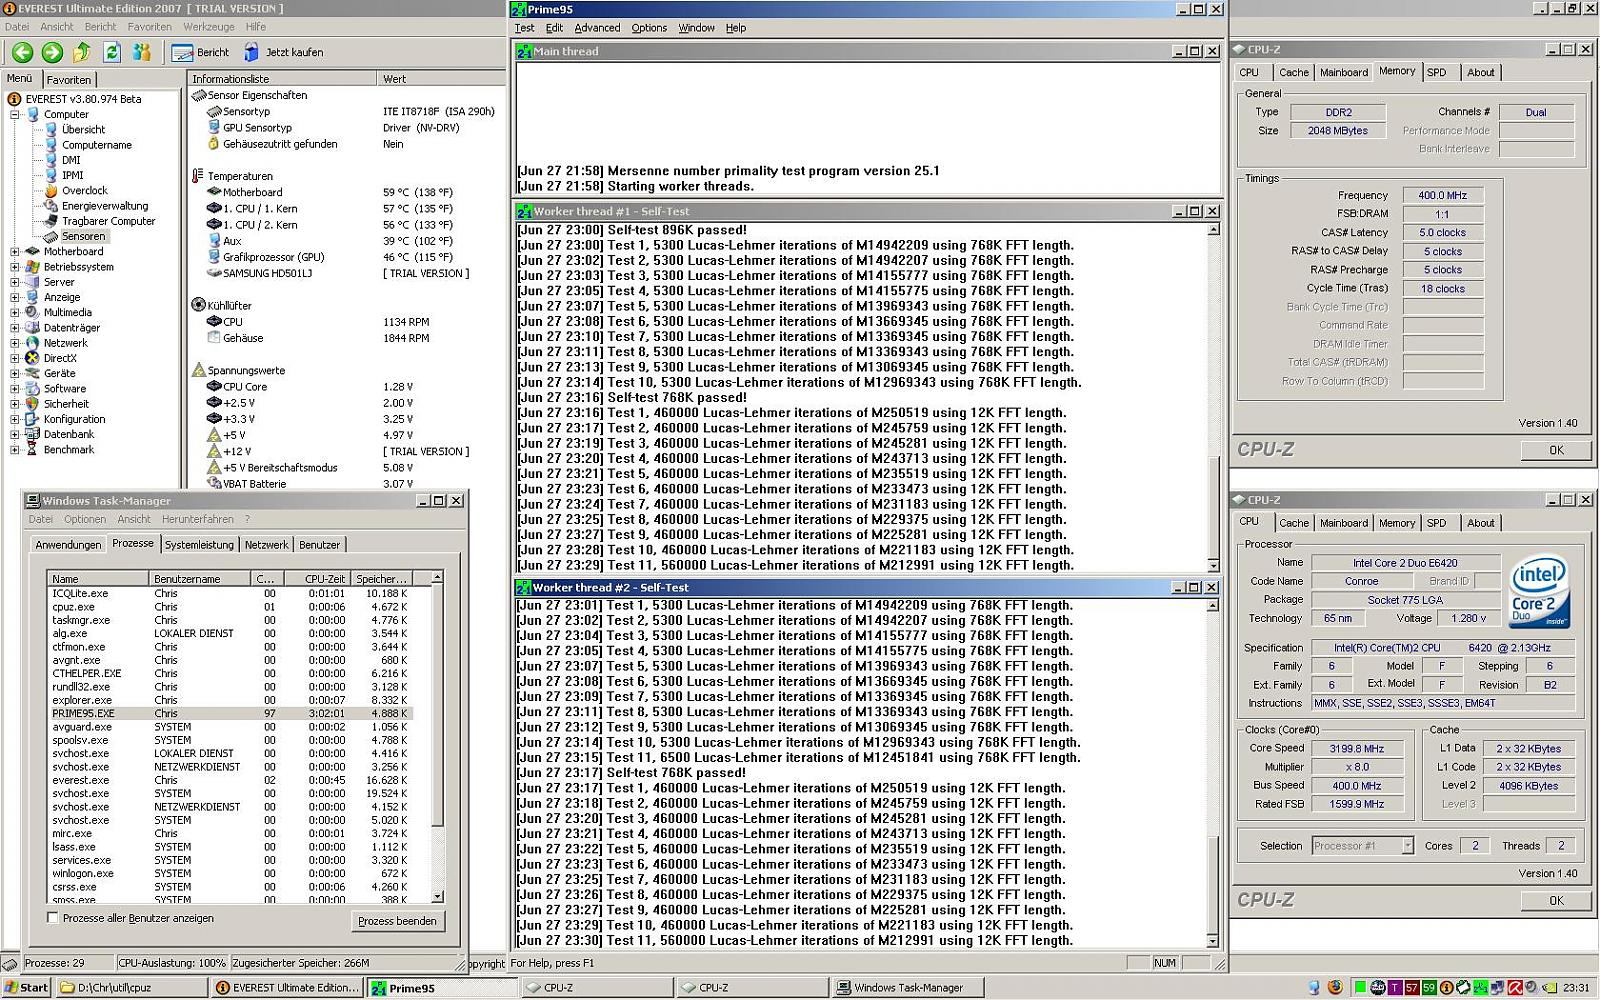Image resolution: width=1600 pixels, height=1000 pixels.
Task: Click the two-people icon in EVEREST toolbar
Action: pos(142,52)
